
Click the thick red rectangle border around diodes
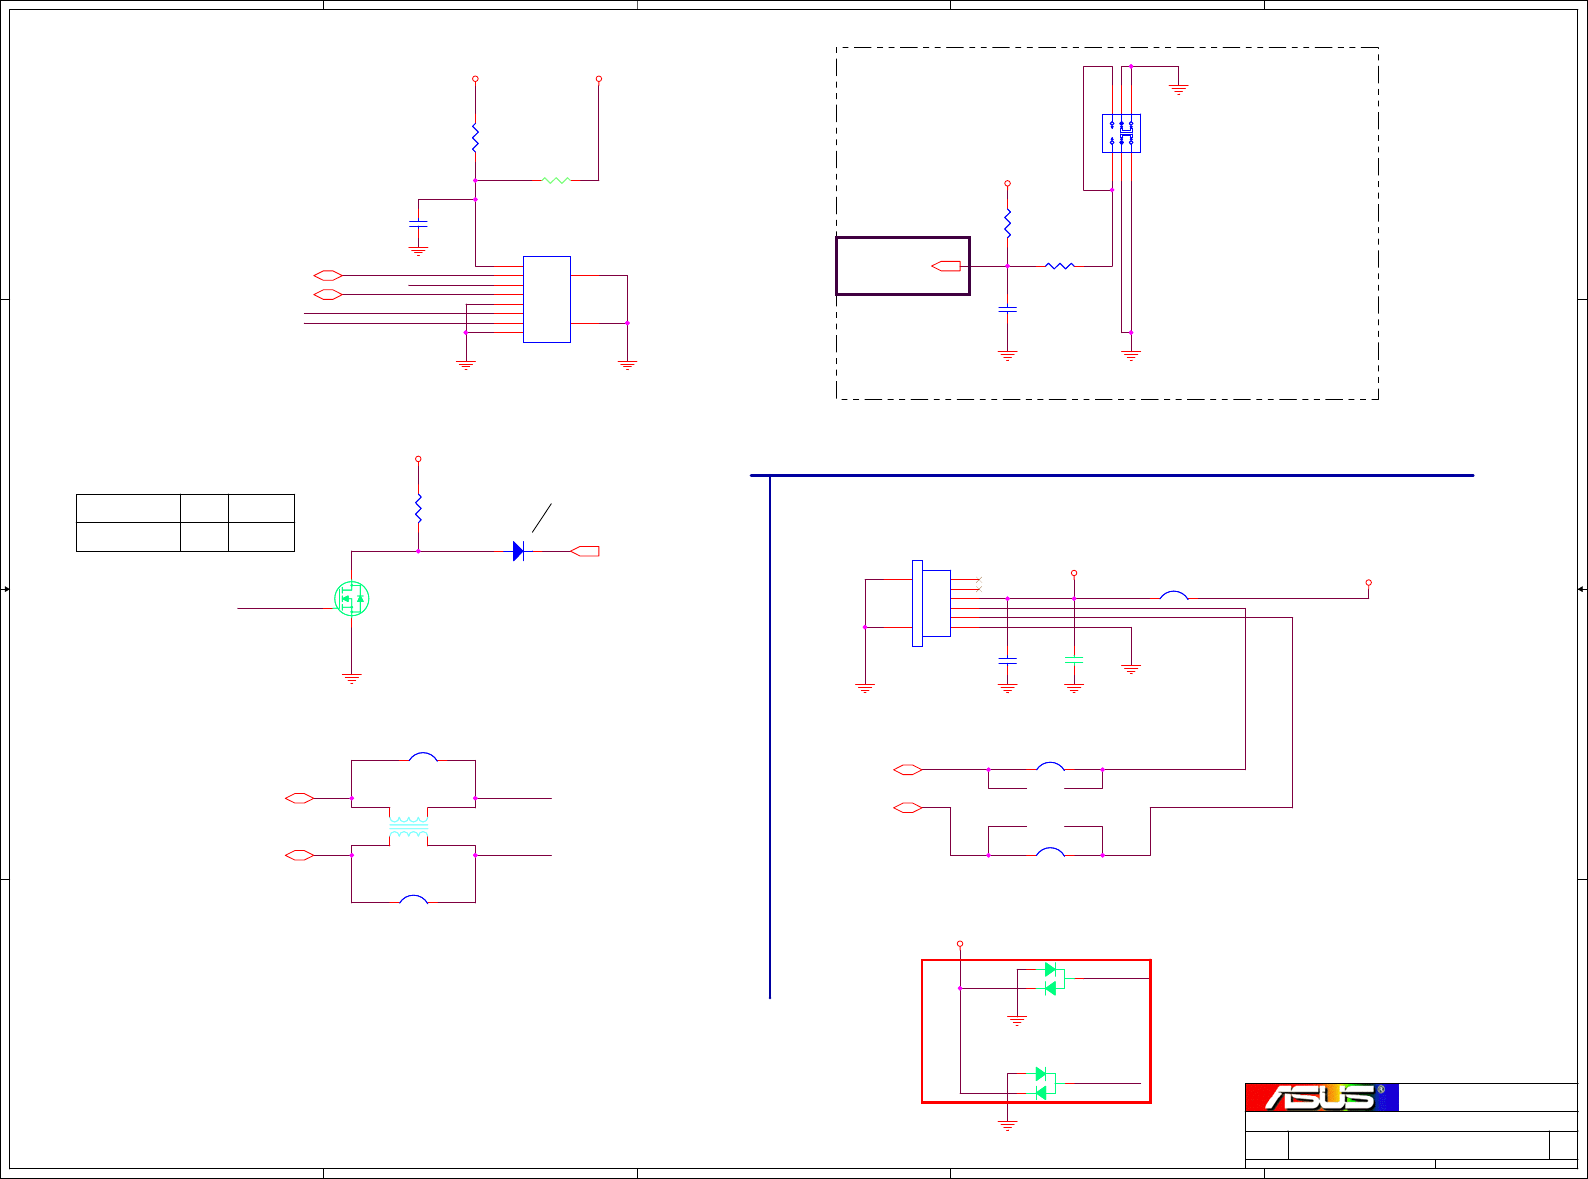click(1036, 1031)
